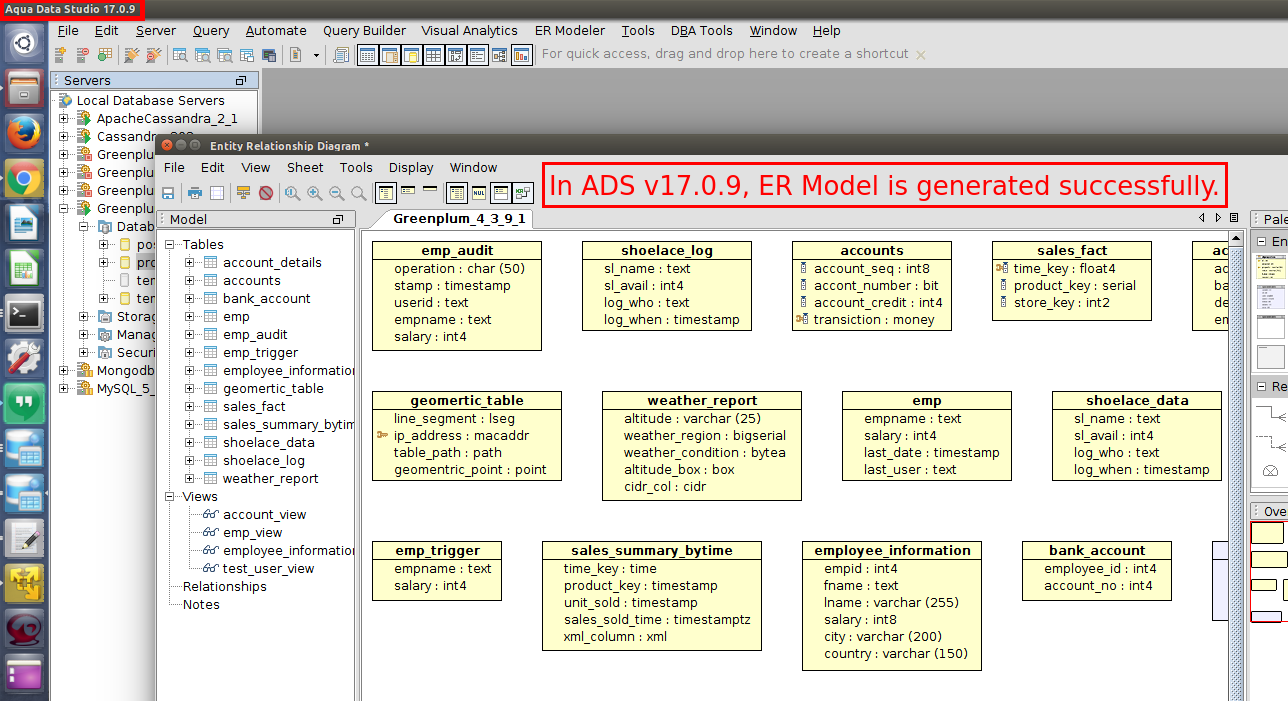Toggle the full entity attributes display
Viewport: 1288px width, 701px height.
tap(385, 193)
